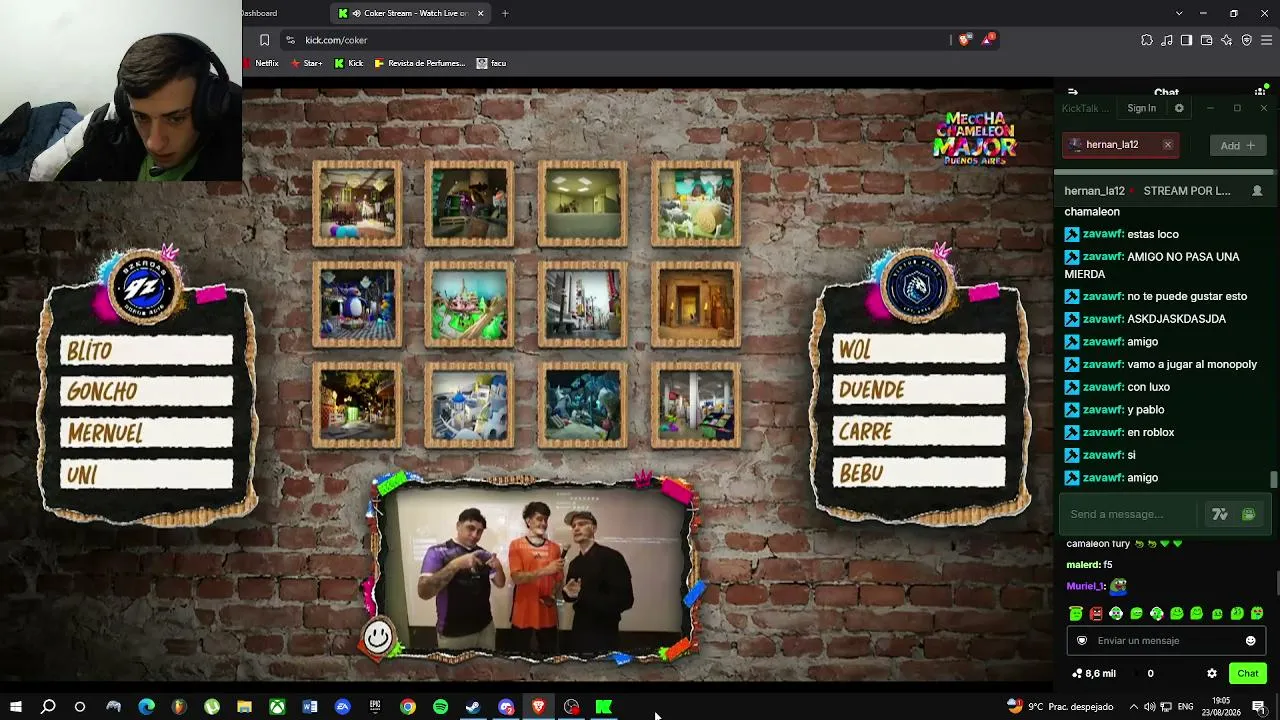Open the ENG input language menu
This screenshot has height=720, width=1280.
click(1187, 707)
